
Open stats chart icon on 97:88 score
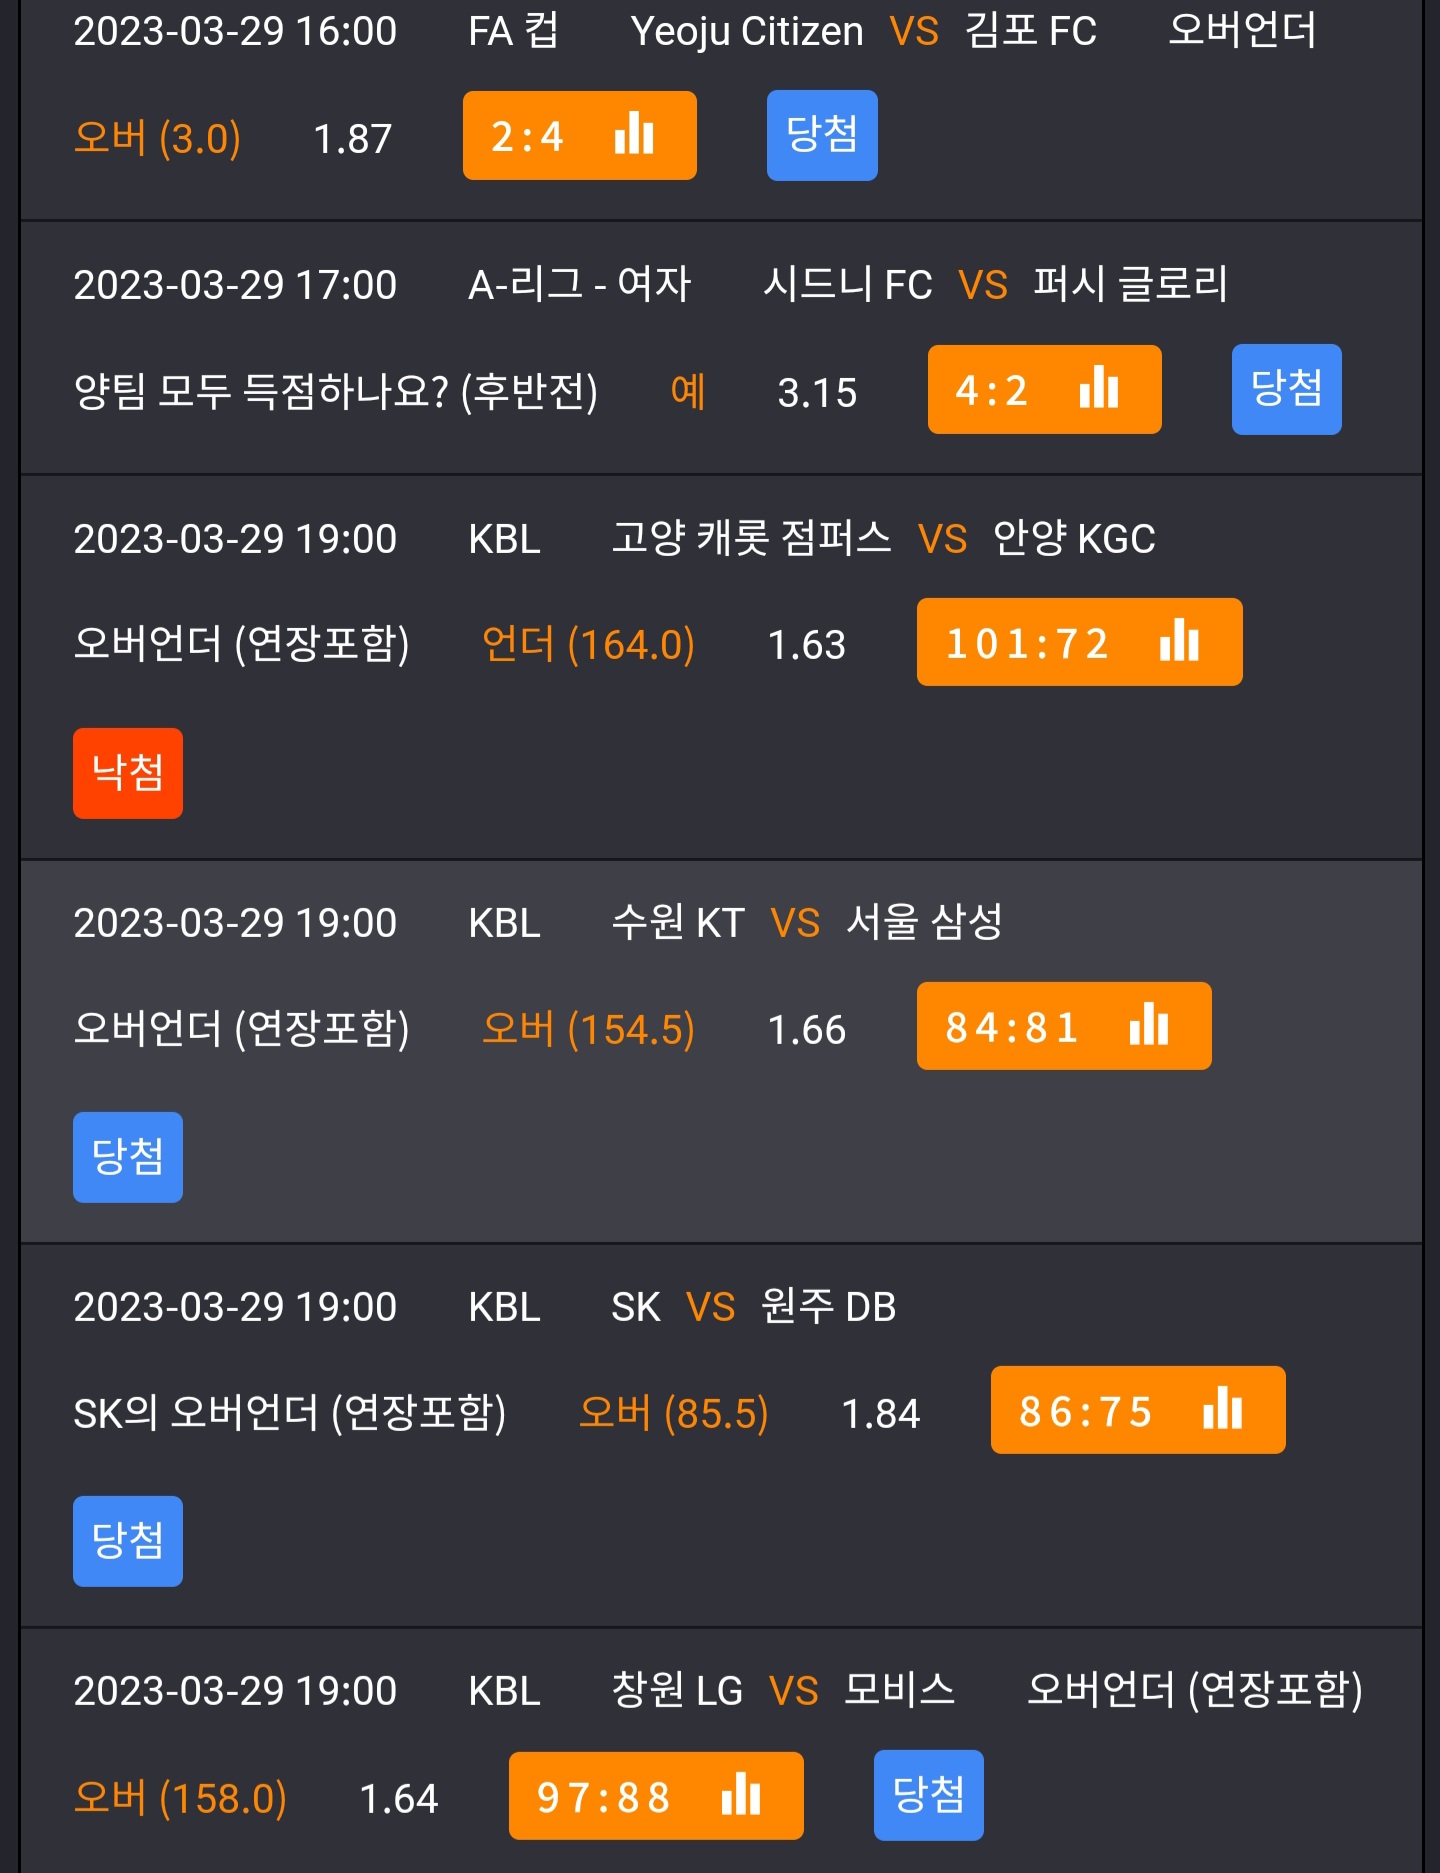coord(741,1794)
